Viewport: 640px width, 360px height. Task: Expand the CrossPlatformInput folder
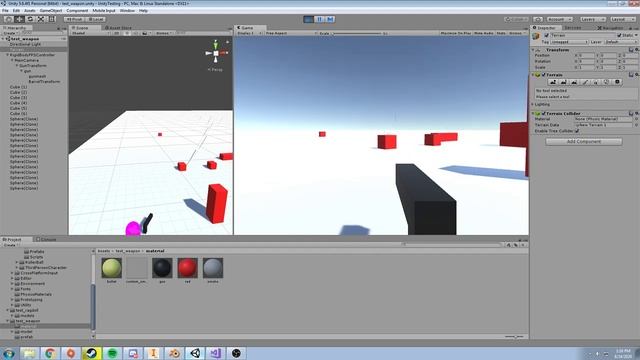click(x=12, y=273)
